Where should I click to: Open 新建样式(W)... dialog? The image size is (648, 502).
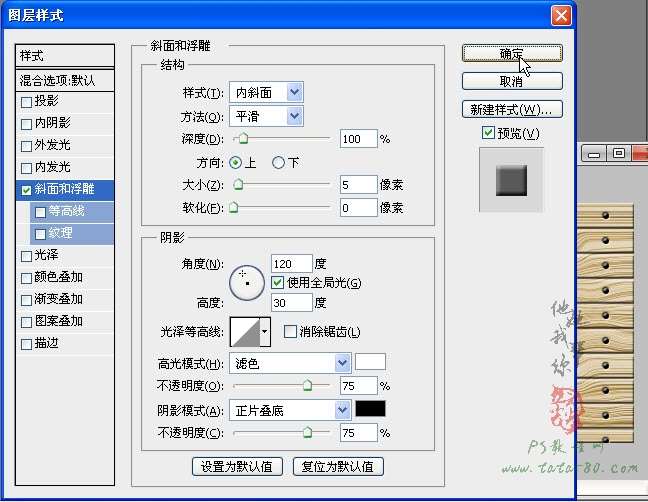(512, 109)
